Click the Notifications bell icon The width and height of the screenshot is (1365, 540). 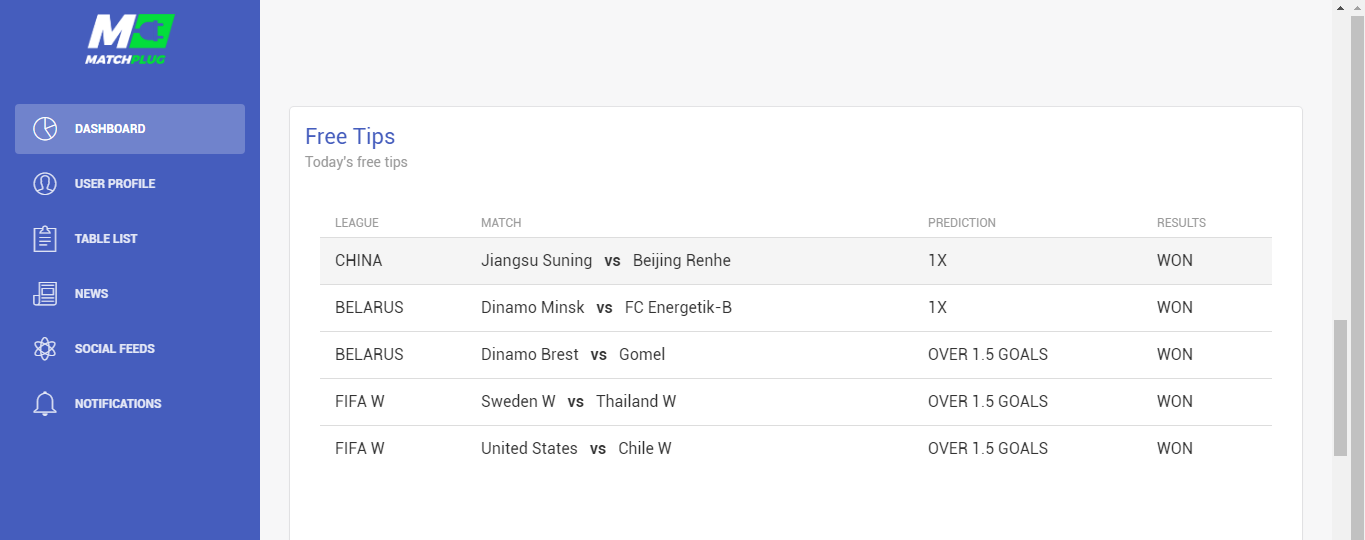(45, 404)
